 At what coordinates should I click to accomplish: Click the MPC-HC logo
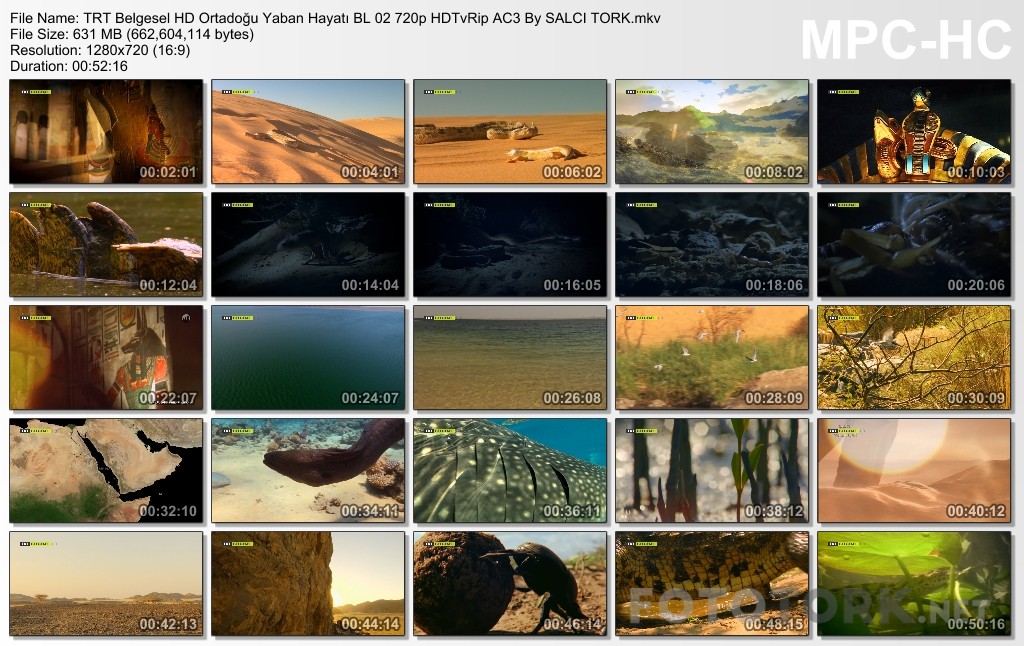point(906,40)
